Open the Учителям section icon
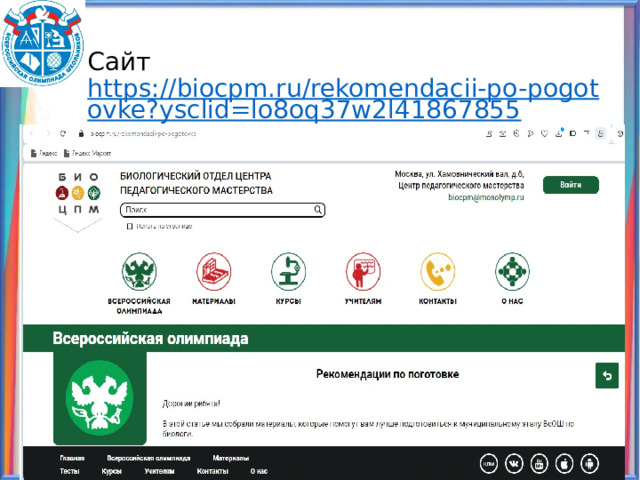Image resolution: width=640 pixels, height=480 pixels. tap(363, 271)
